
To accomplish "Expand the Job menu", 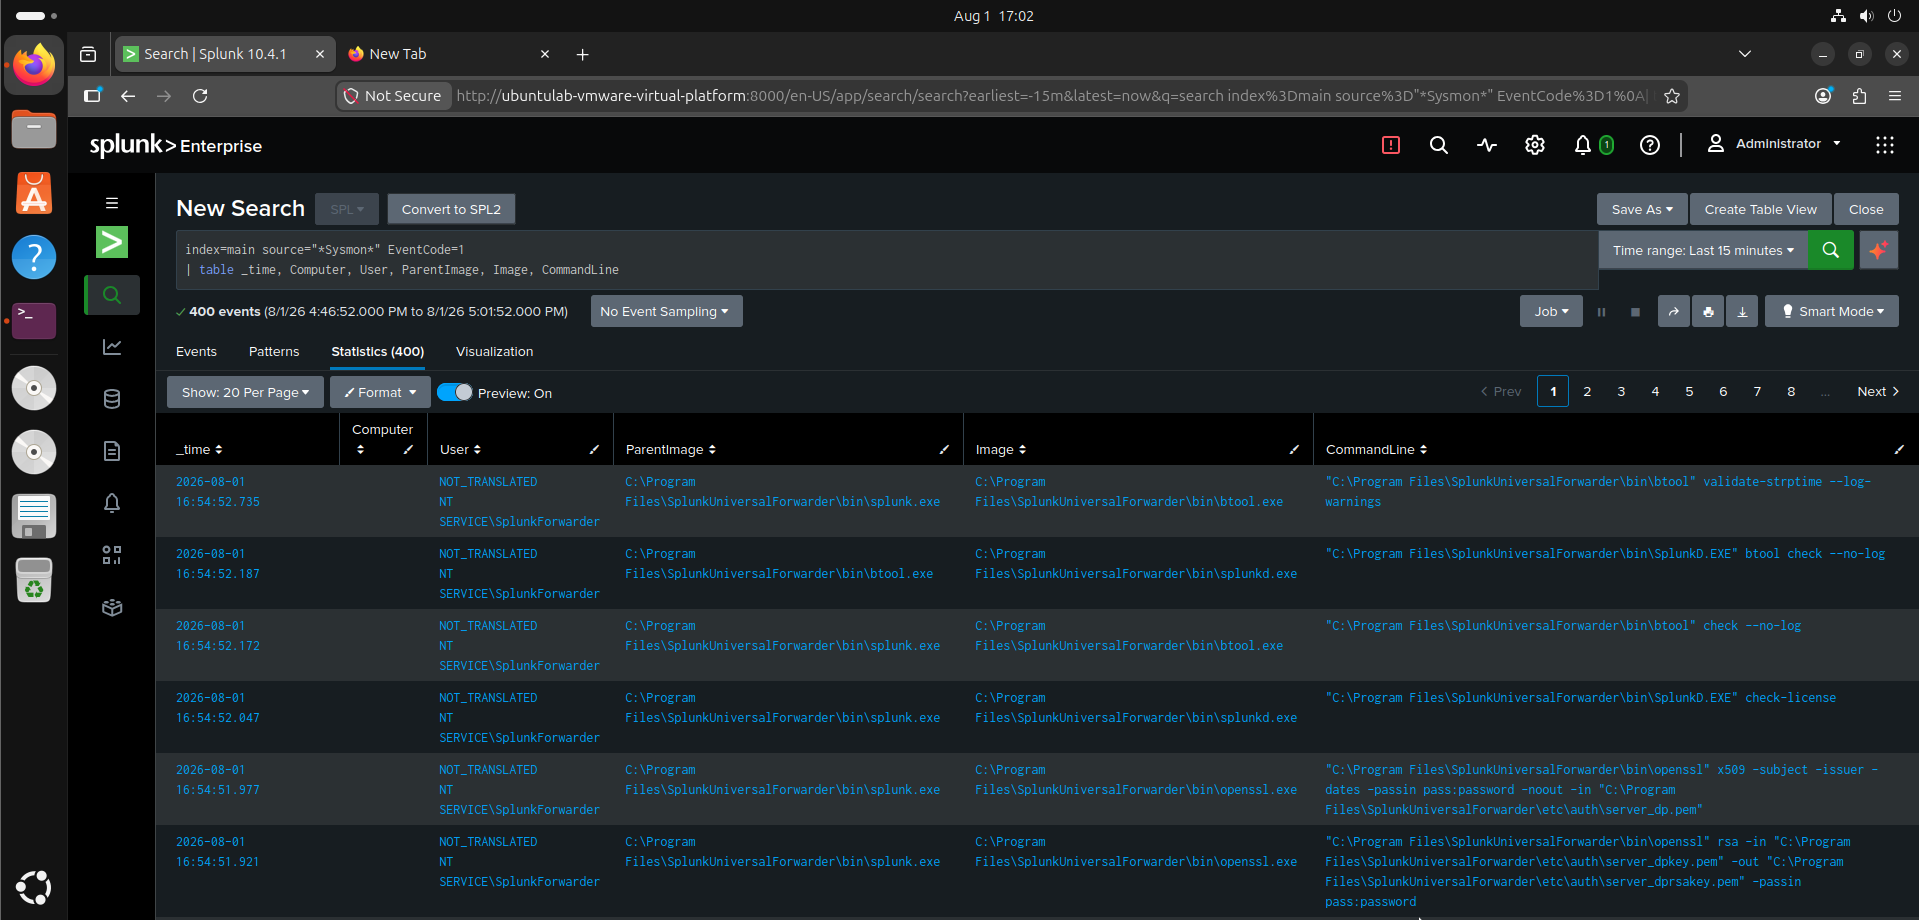I will coord(1551,312).
